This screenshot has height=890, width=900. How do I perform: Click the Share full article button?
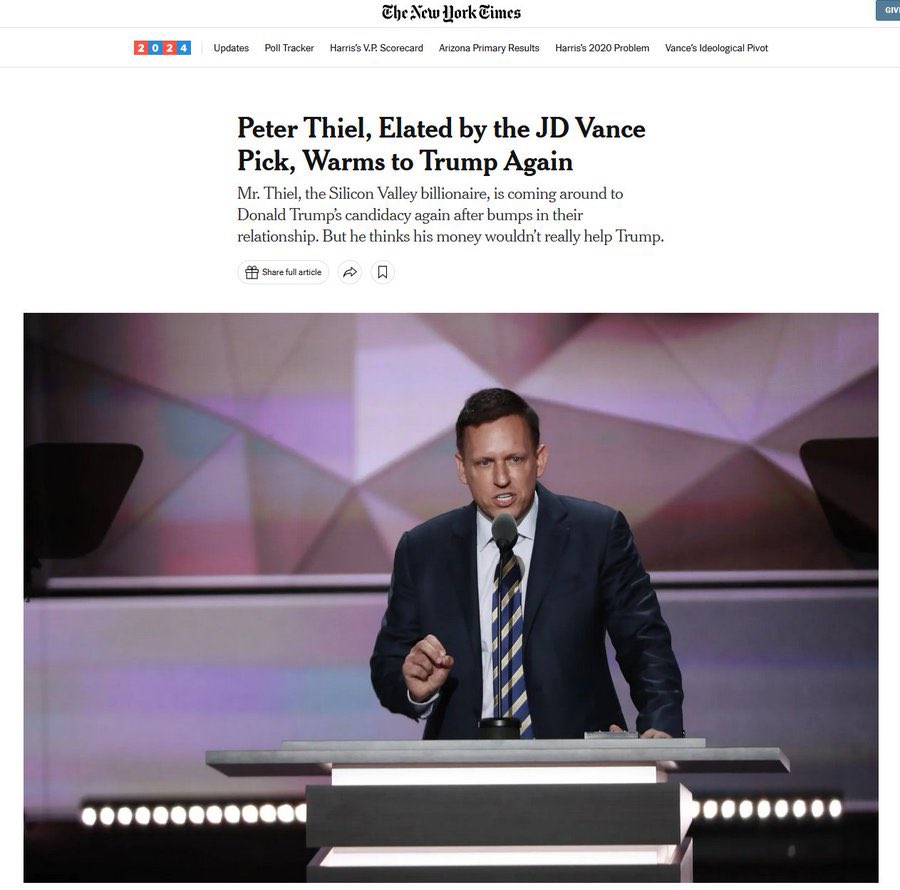(x=283, y=273)
